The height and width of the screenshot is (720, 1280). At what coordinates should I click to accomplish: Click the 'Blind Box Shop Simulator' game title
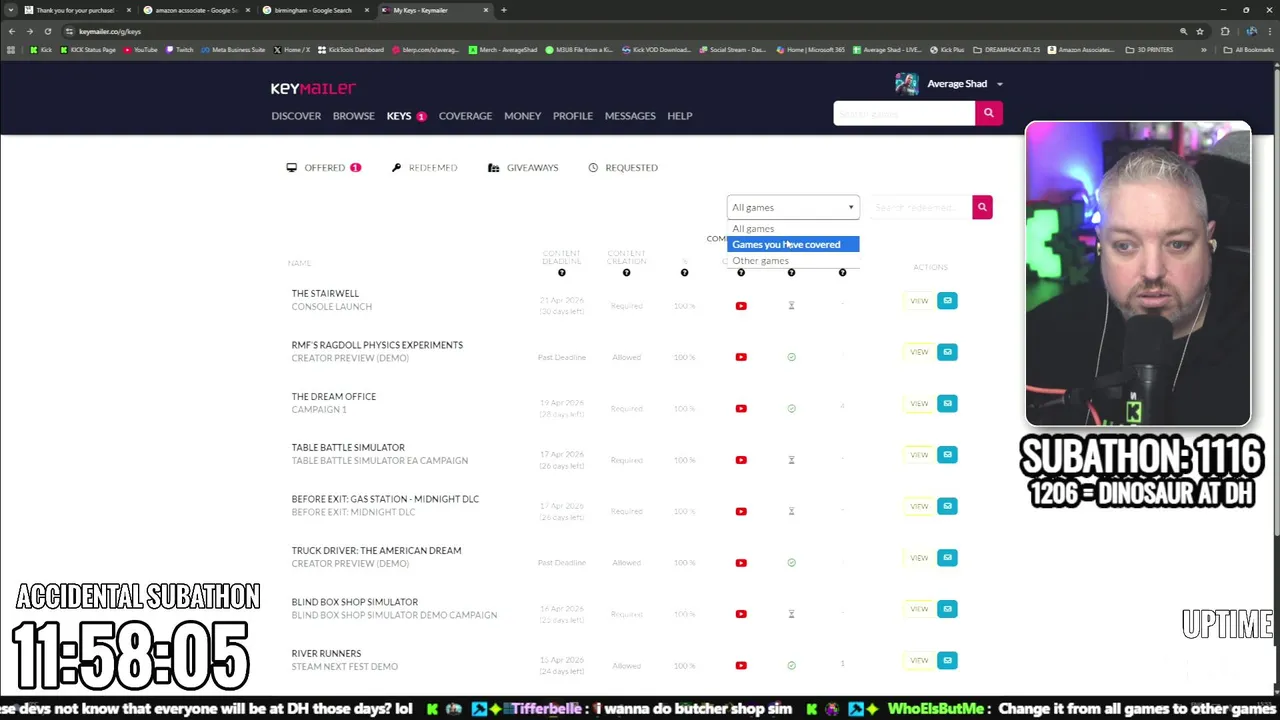[x=354, y=602]
